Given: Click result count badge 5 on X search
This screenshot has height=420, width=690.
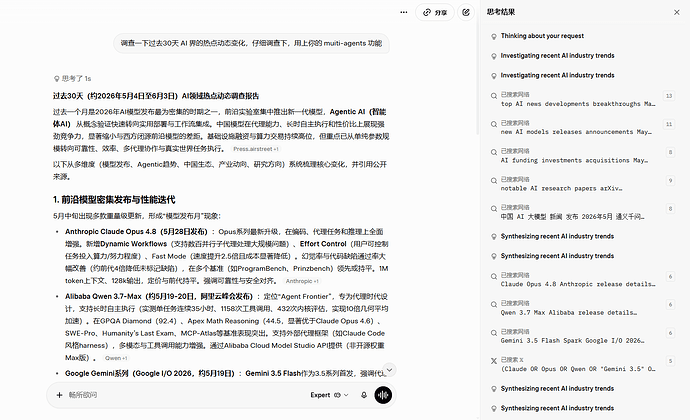Looking at the screenshot, I should coord(670,361).
